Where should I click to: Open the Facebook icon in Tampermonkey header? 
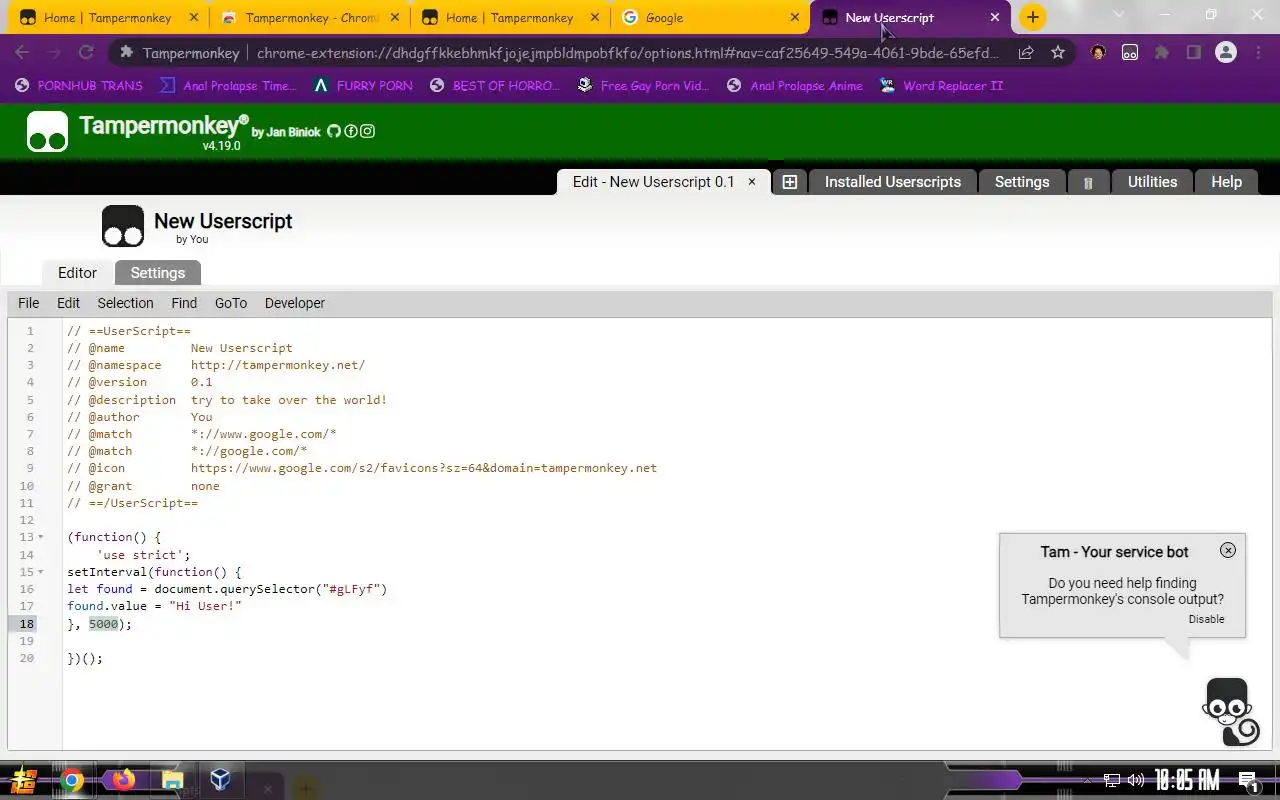pyautogui.click(x=351, y=131)
